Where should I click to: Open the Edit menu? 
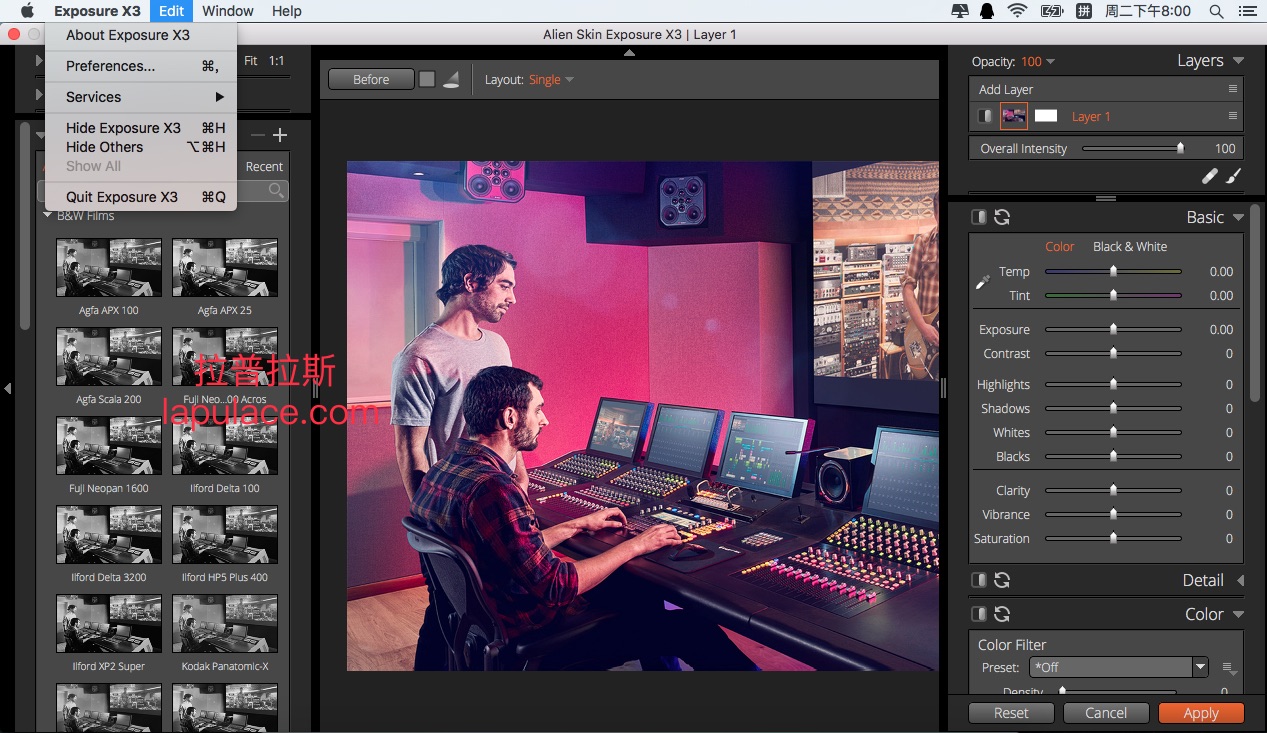coord(171,11)
